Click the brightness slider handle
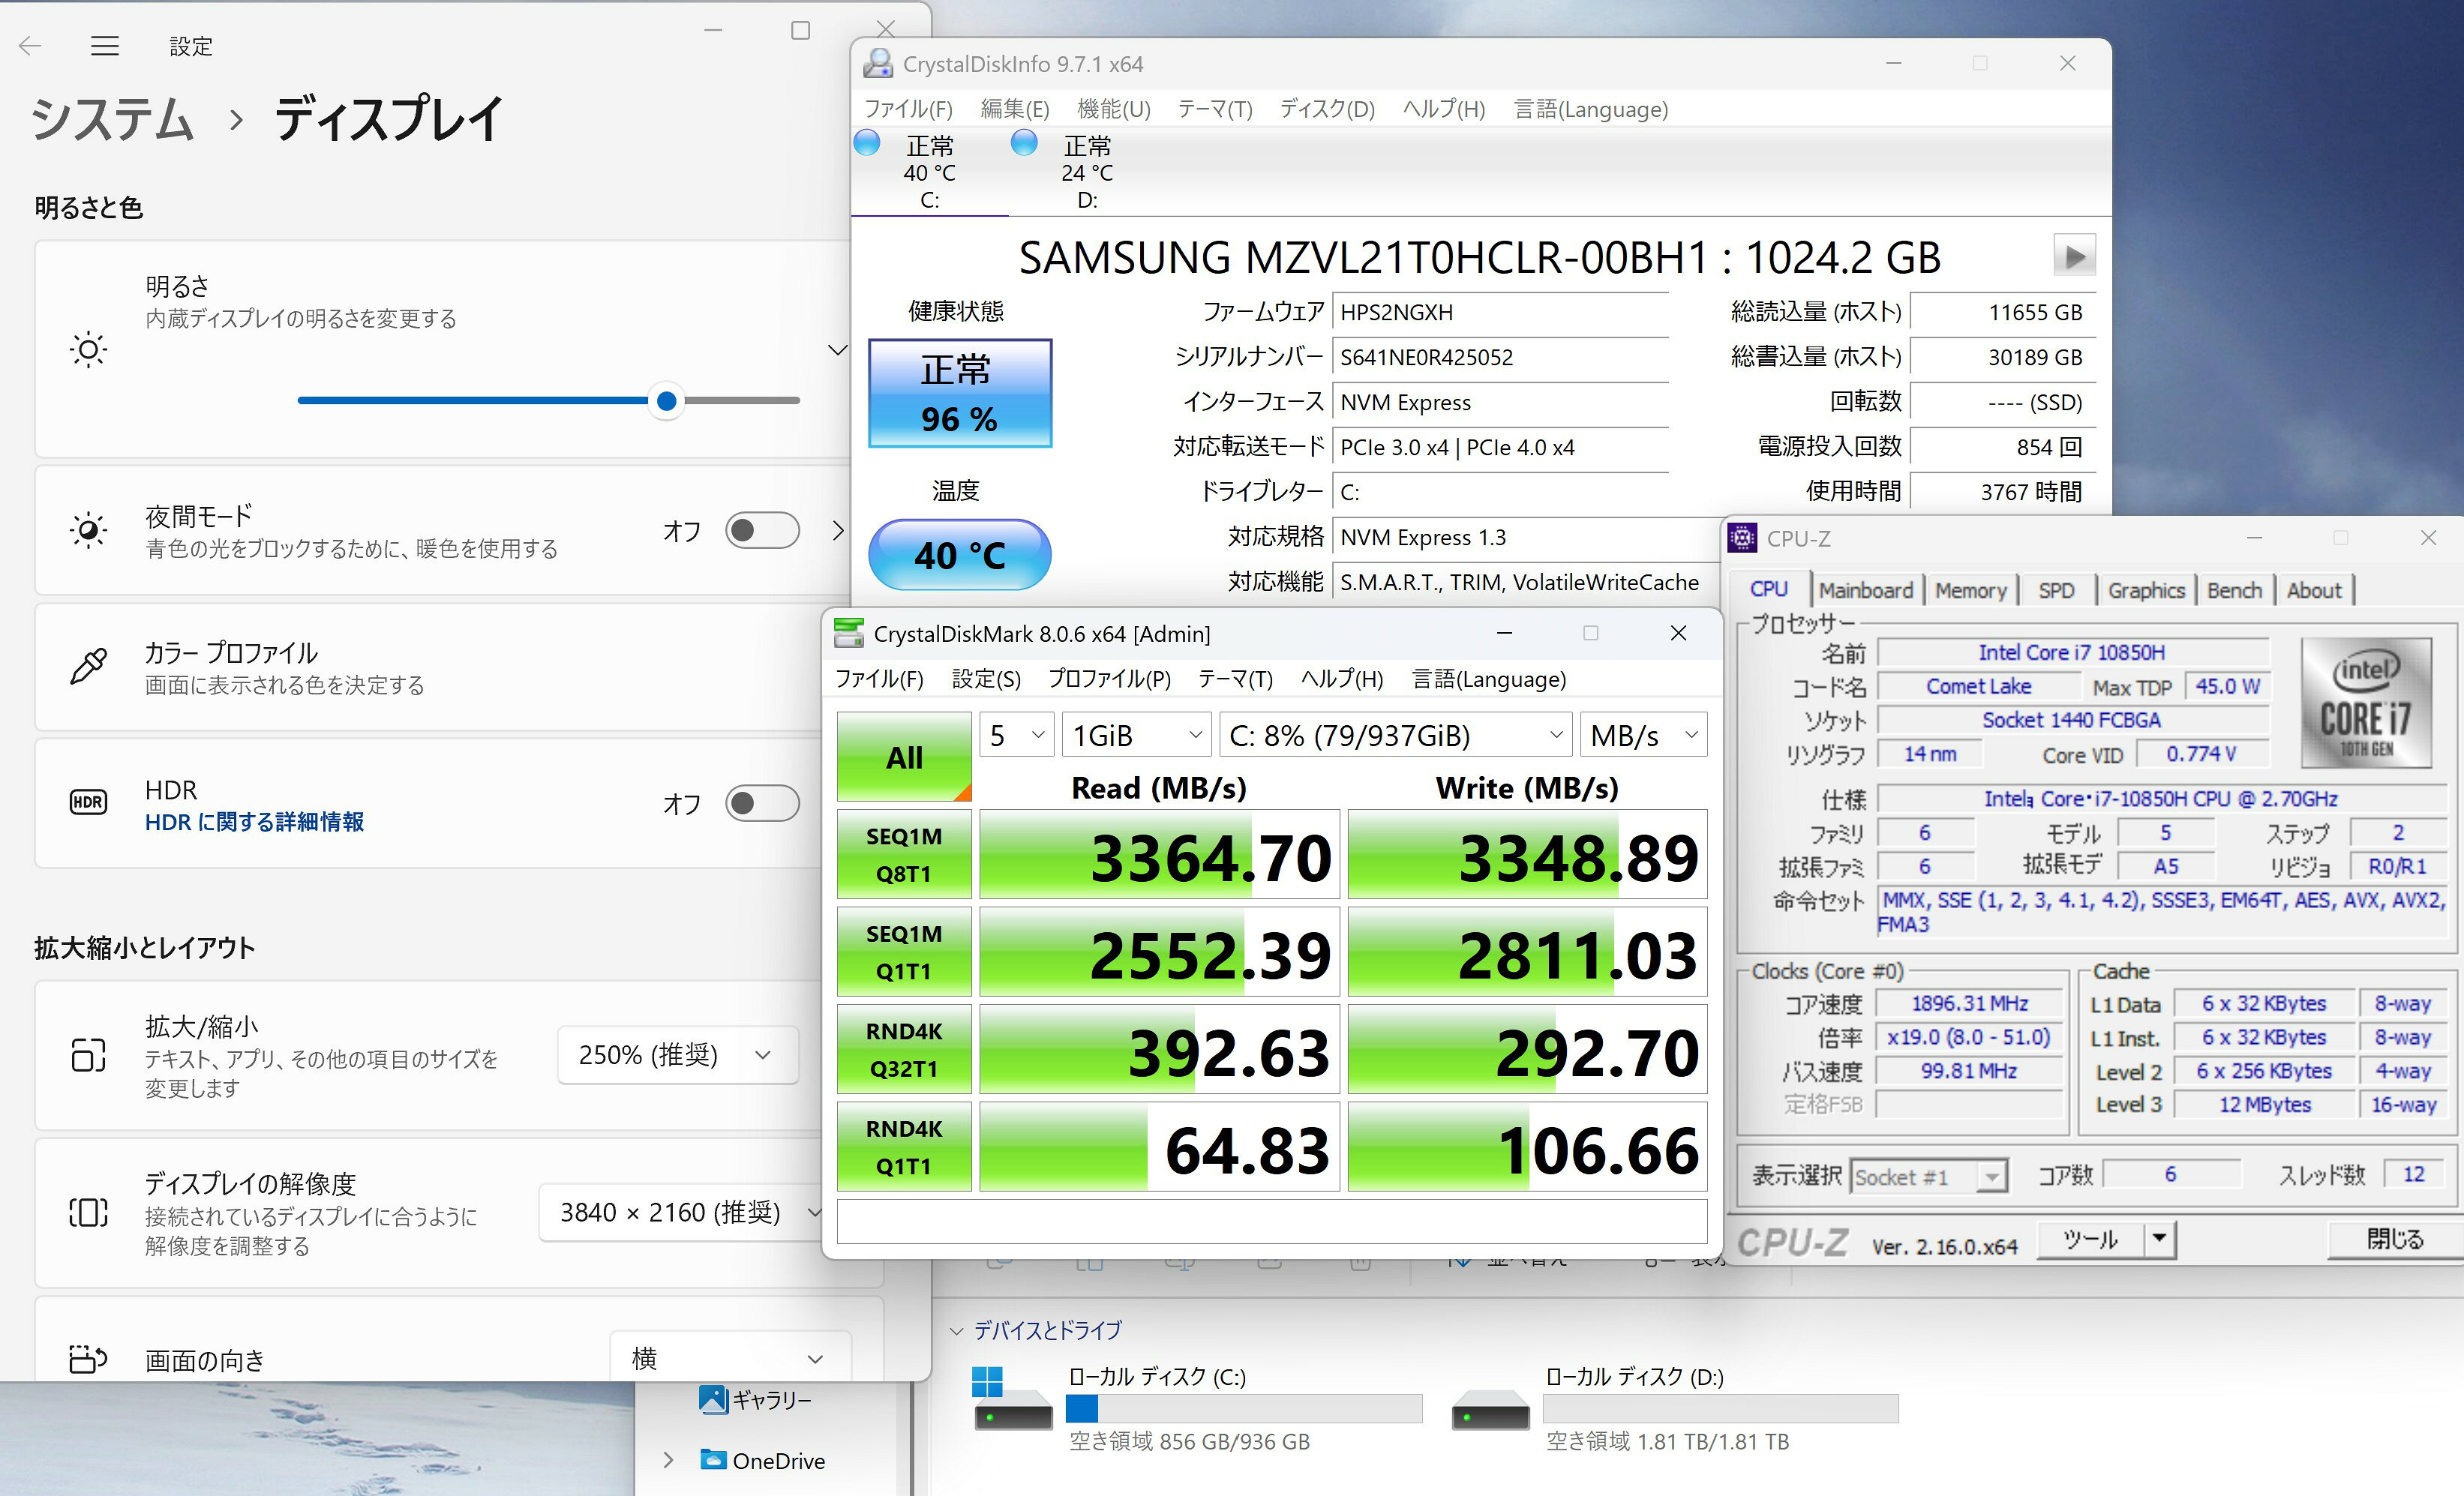 (x=666, y=401)
